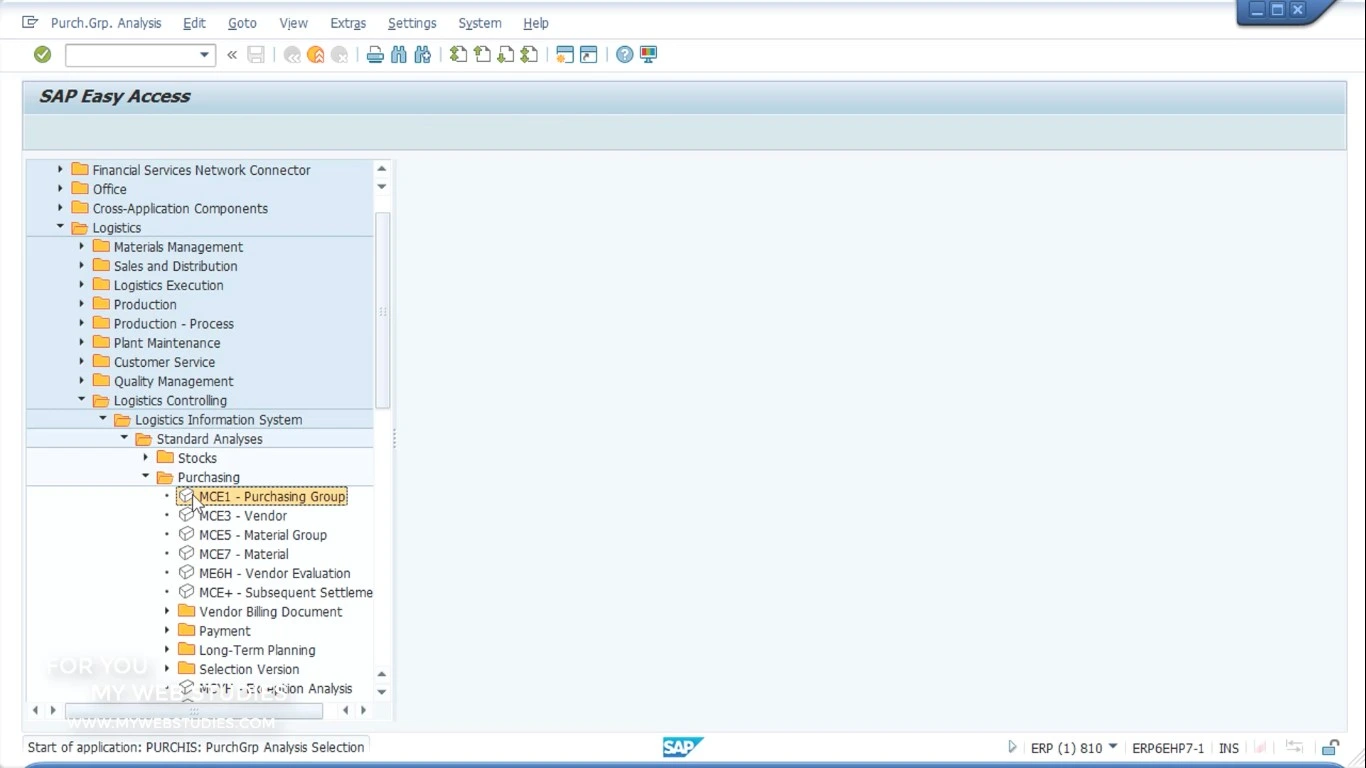Open the Extras menu
The width and height of the screenshot is (1366, 768).
pyautogui.click(x=348, y=23)
